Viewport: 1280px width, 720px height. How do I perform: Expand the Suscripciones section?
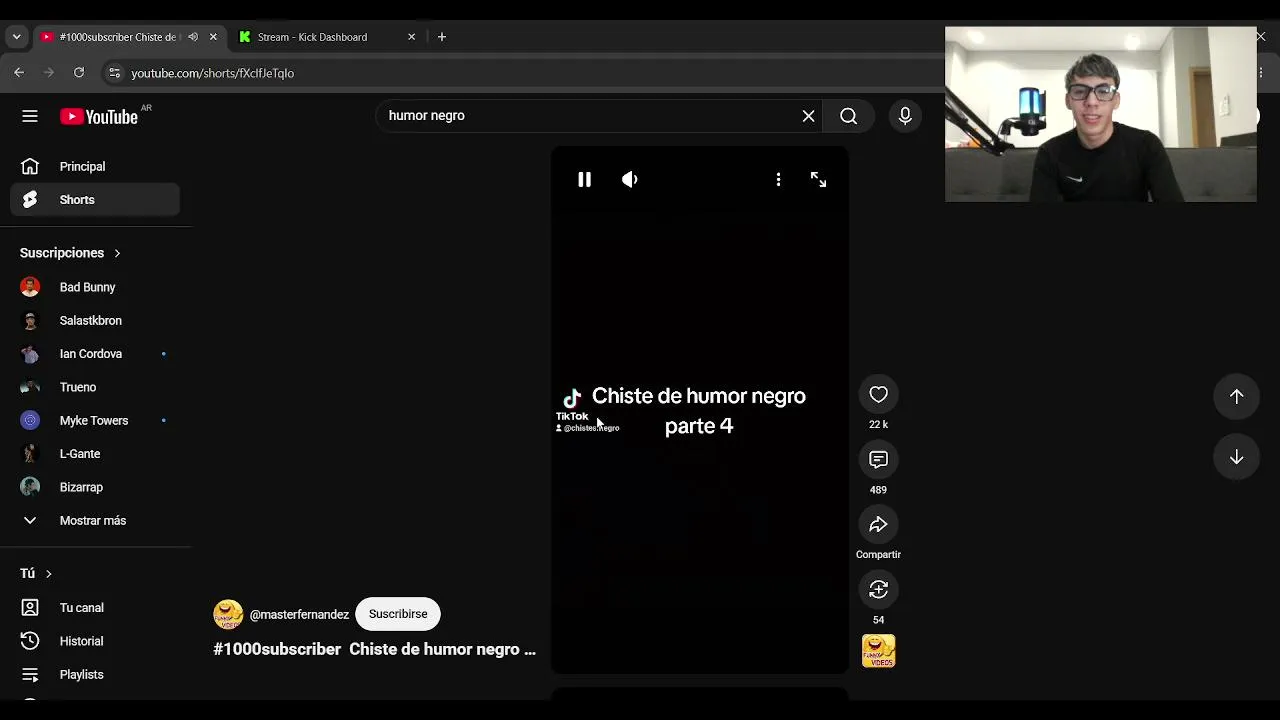click(x=70, y=253)
